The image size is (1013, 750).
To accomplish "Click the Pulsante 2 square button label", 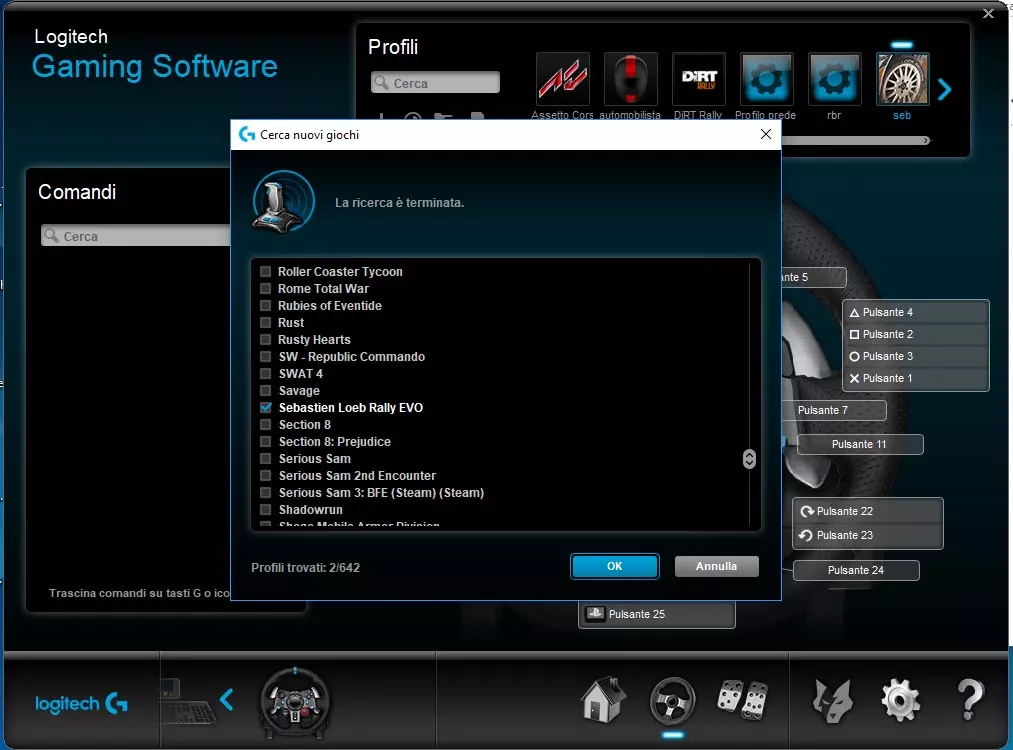I will [915, 334].
